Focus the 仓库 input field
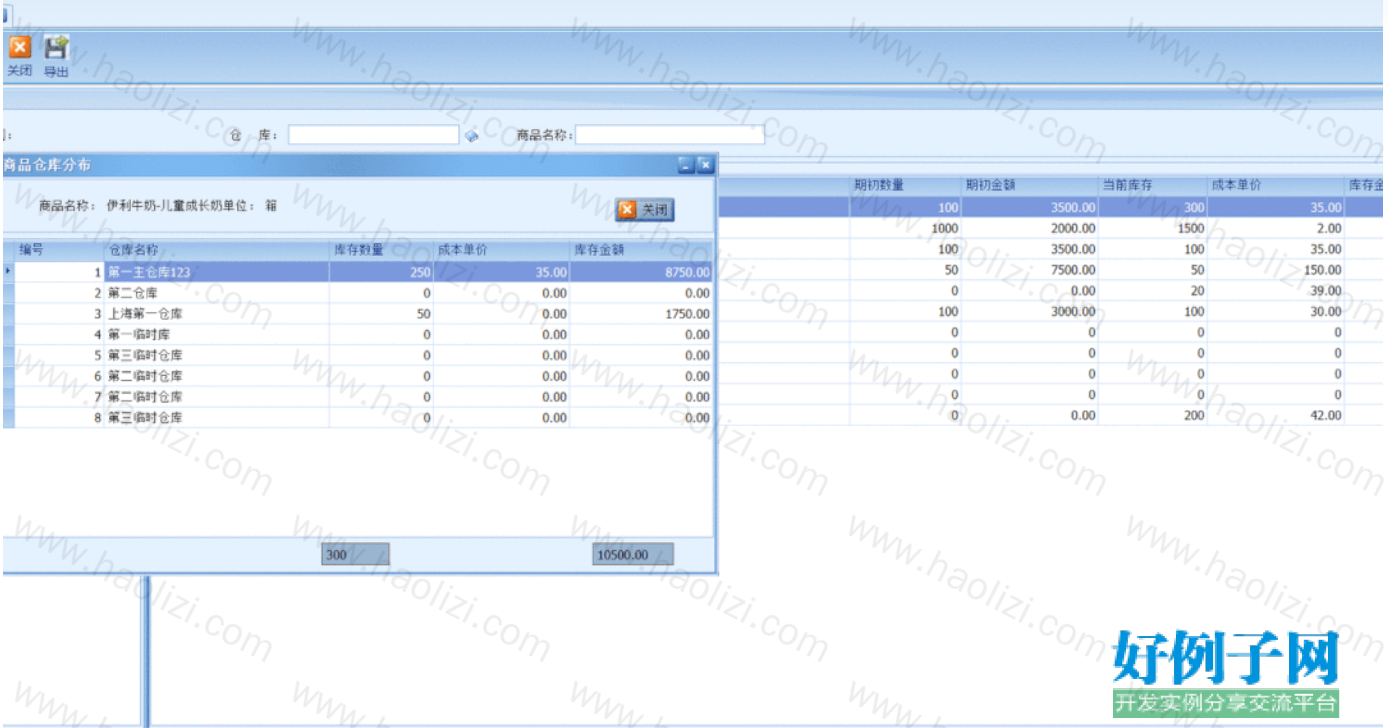The width and height of the screenshot is (1388, 728). (373, 135)
